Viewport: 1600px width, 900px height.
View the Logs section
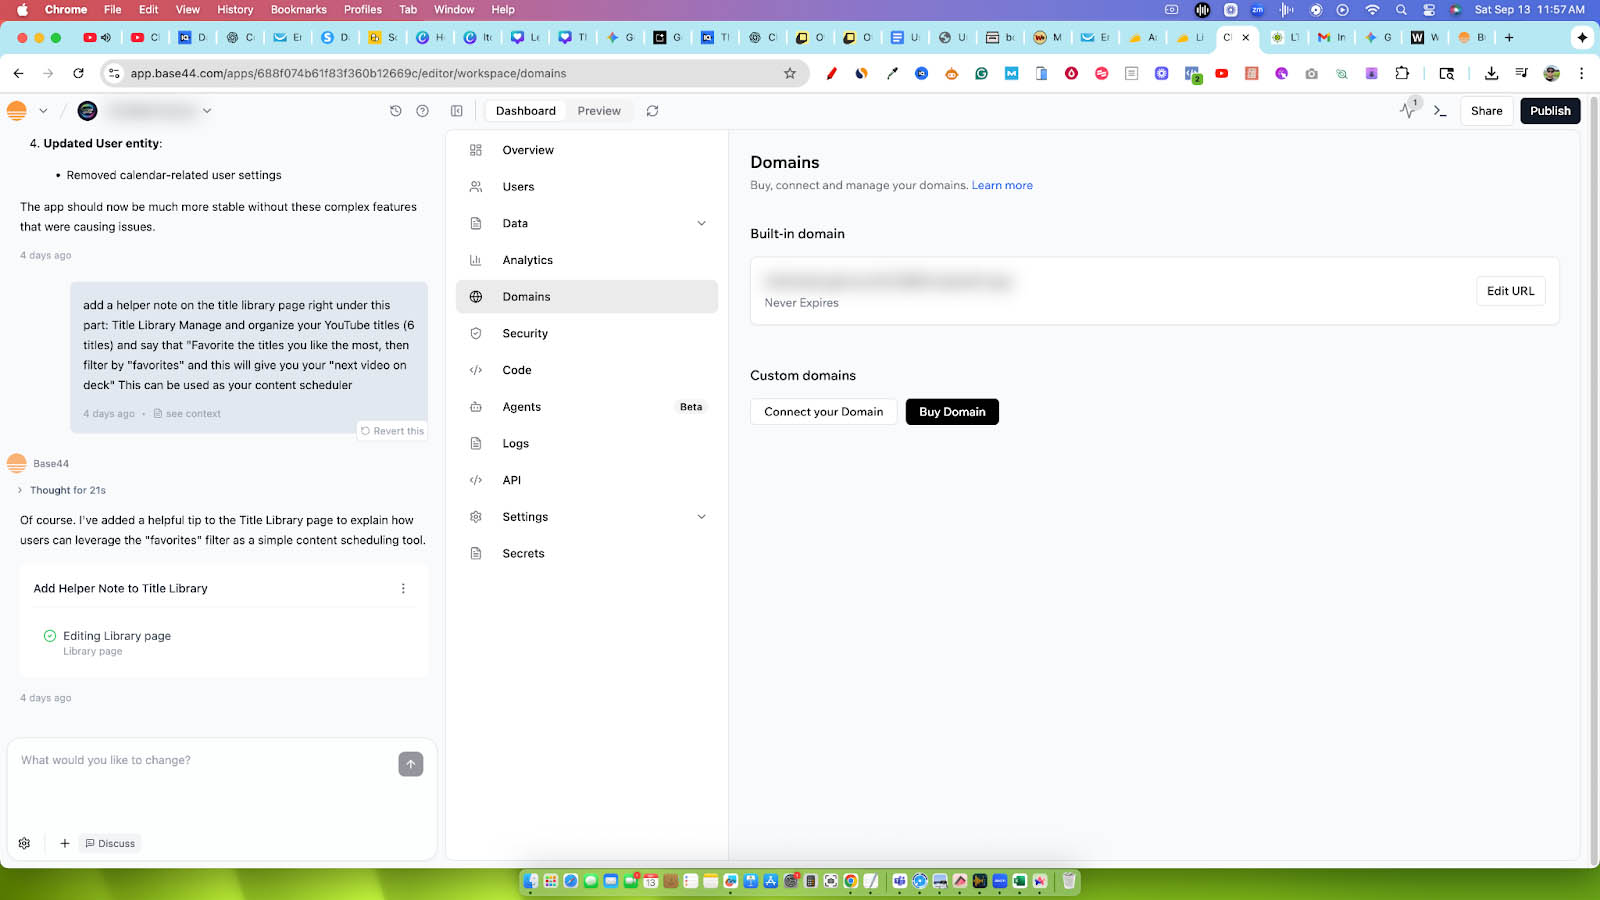(x=515, y=443)
